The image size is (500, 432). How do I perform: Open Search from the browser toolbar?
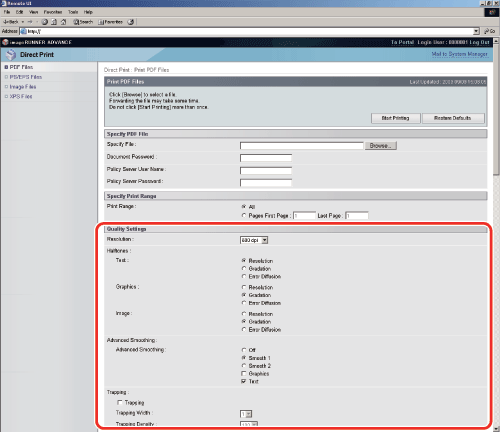click(x=83, y=22)
